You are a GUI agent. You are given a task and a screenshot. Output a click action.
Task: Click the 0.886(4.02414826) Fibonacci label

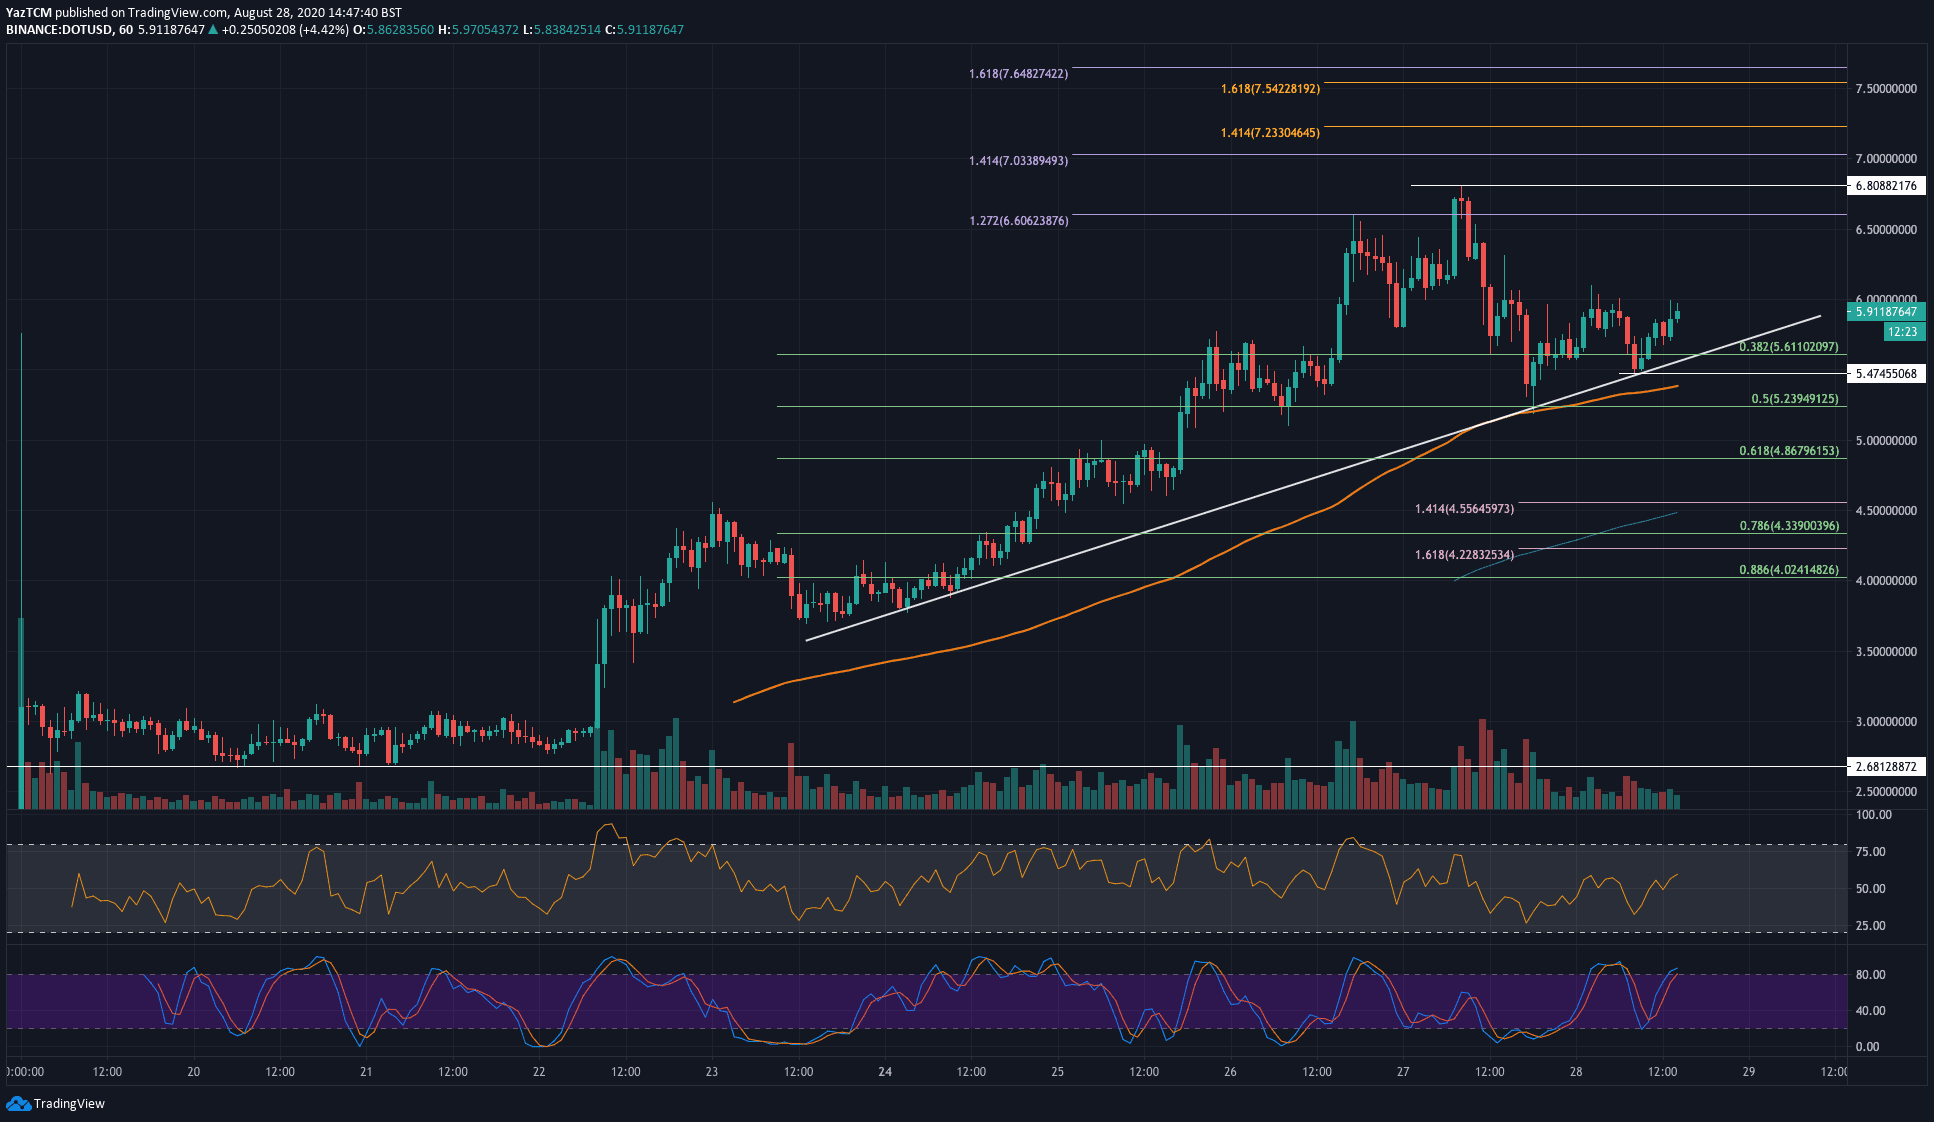[x=1788, y=570]
